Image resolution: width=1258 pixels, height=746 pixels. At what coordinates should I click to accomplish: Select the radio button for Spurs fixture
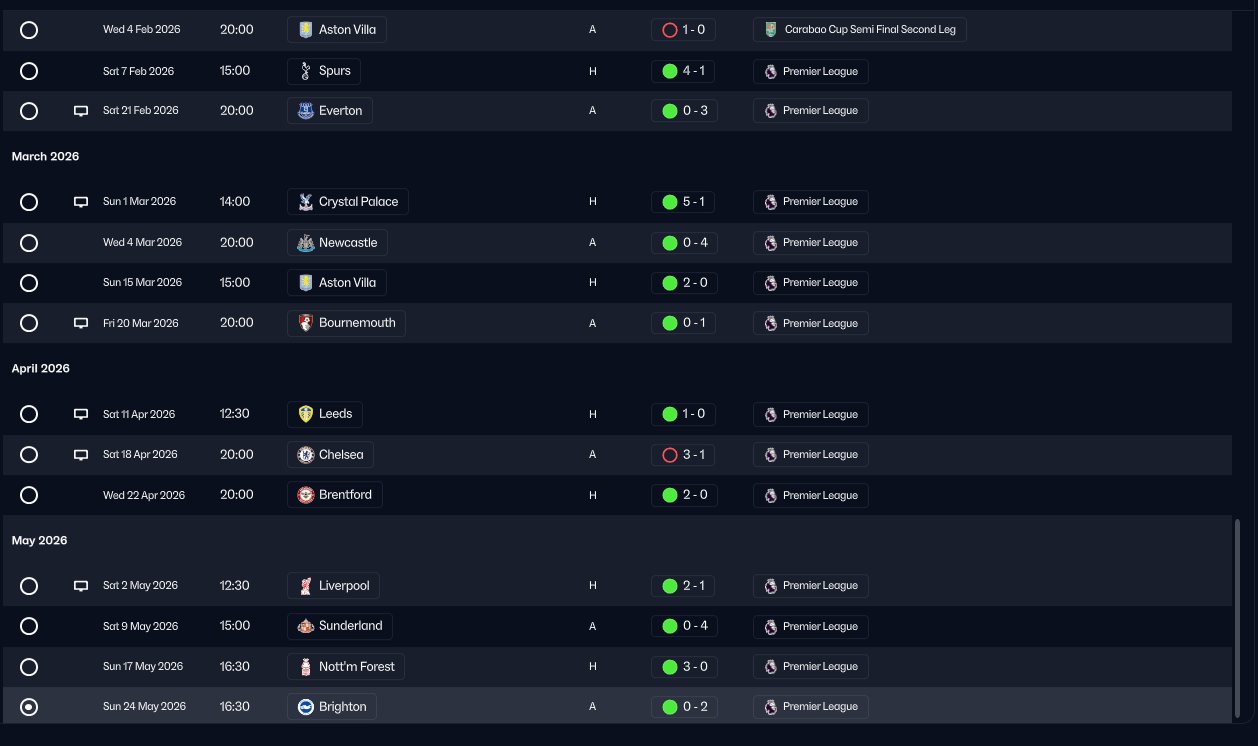coord(29,71)
